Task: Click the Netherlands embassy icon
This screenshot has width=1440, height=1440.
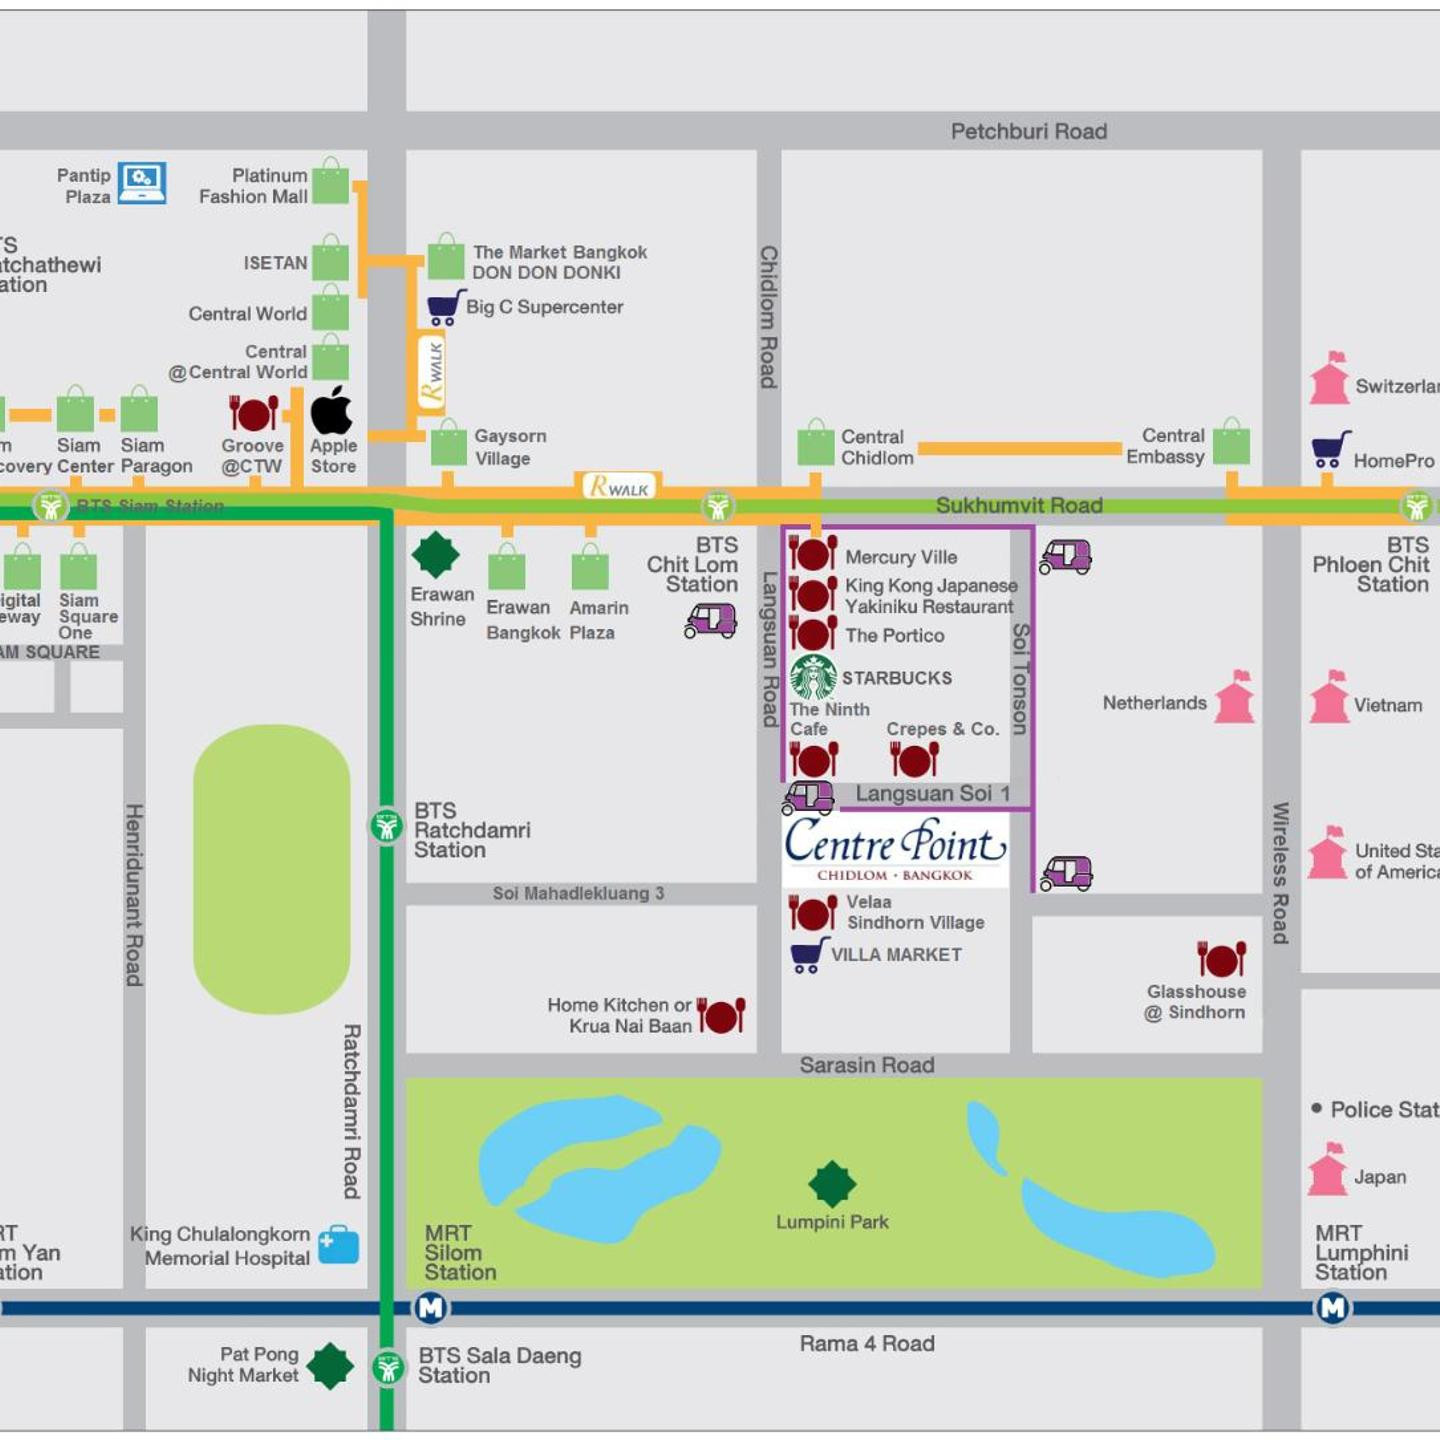Action: click(1235, 696)
